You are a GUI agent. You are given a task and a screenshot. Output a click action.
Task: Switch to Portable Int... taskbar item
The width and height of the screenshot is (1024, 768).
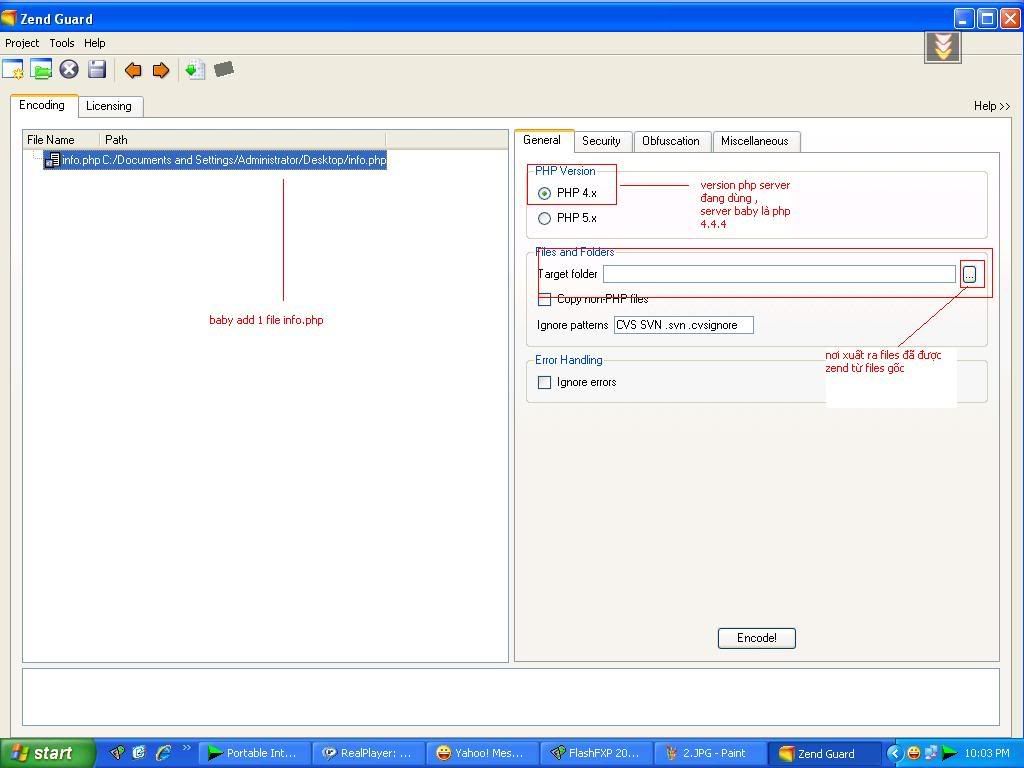click(x=254, y=753)
